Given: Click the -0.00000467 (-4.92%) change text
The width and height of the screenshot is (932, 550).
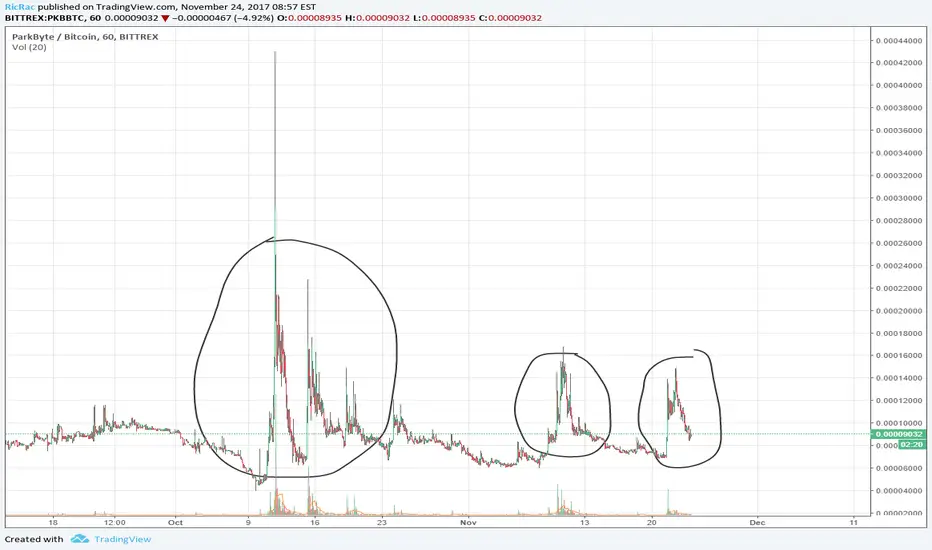Looking at the screenshot, I should pyautogui.click(x=223, y=18).
